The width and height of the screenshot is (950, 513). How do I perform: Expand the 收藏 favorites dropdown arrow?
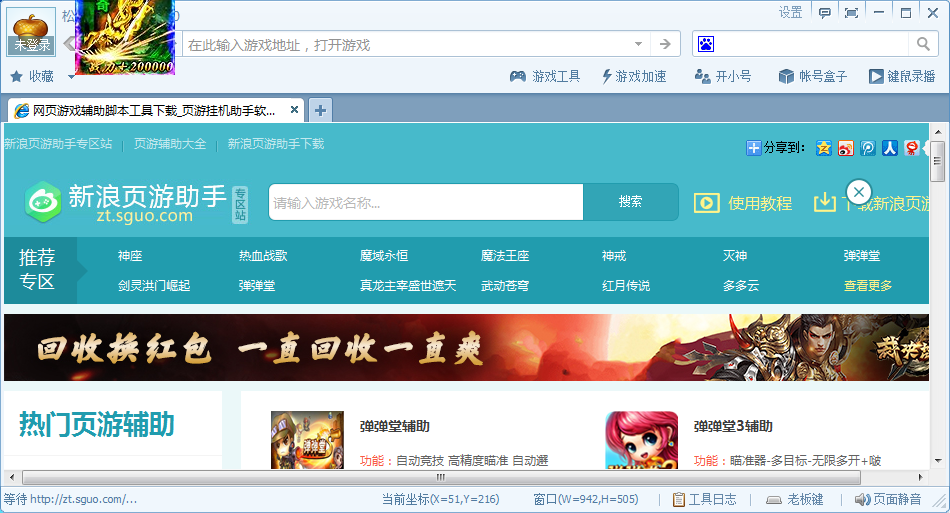[x=72, y=76]
